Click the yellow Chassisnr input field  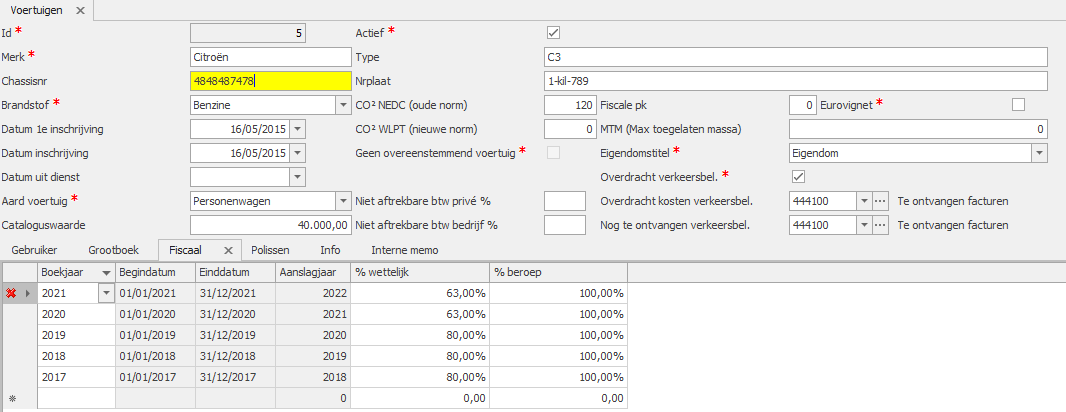(270, 81)
